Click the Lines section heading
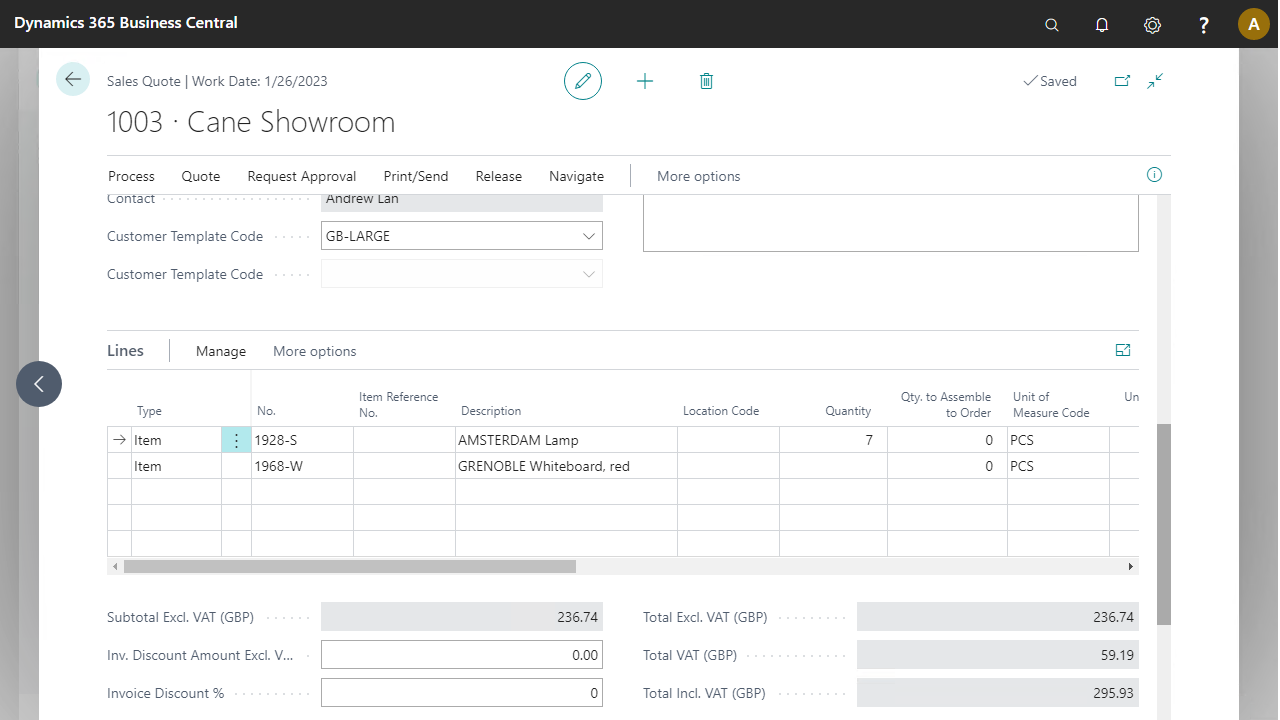This screenshot has height=720, width=1280. point(125,351)
